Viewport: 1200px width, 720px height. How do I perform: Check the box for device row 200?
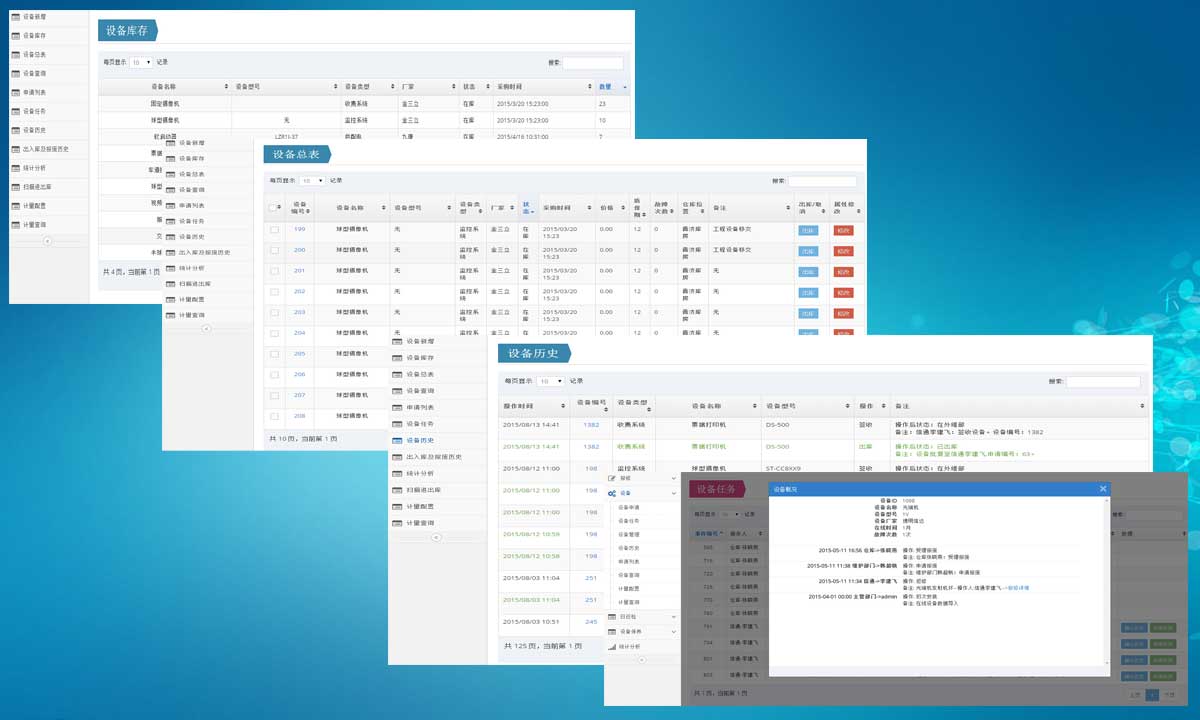coord(274,250)
